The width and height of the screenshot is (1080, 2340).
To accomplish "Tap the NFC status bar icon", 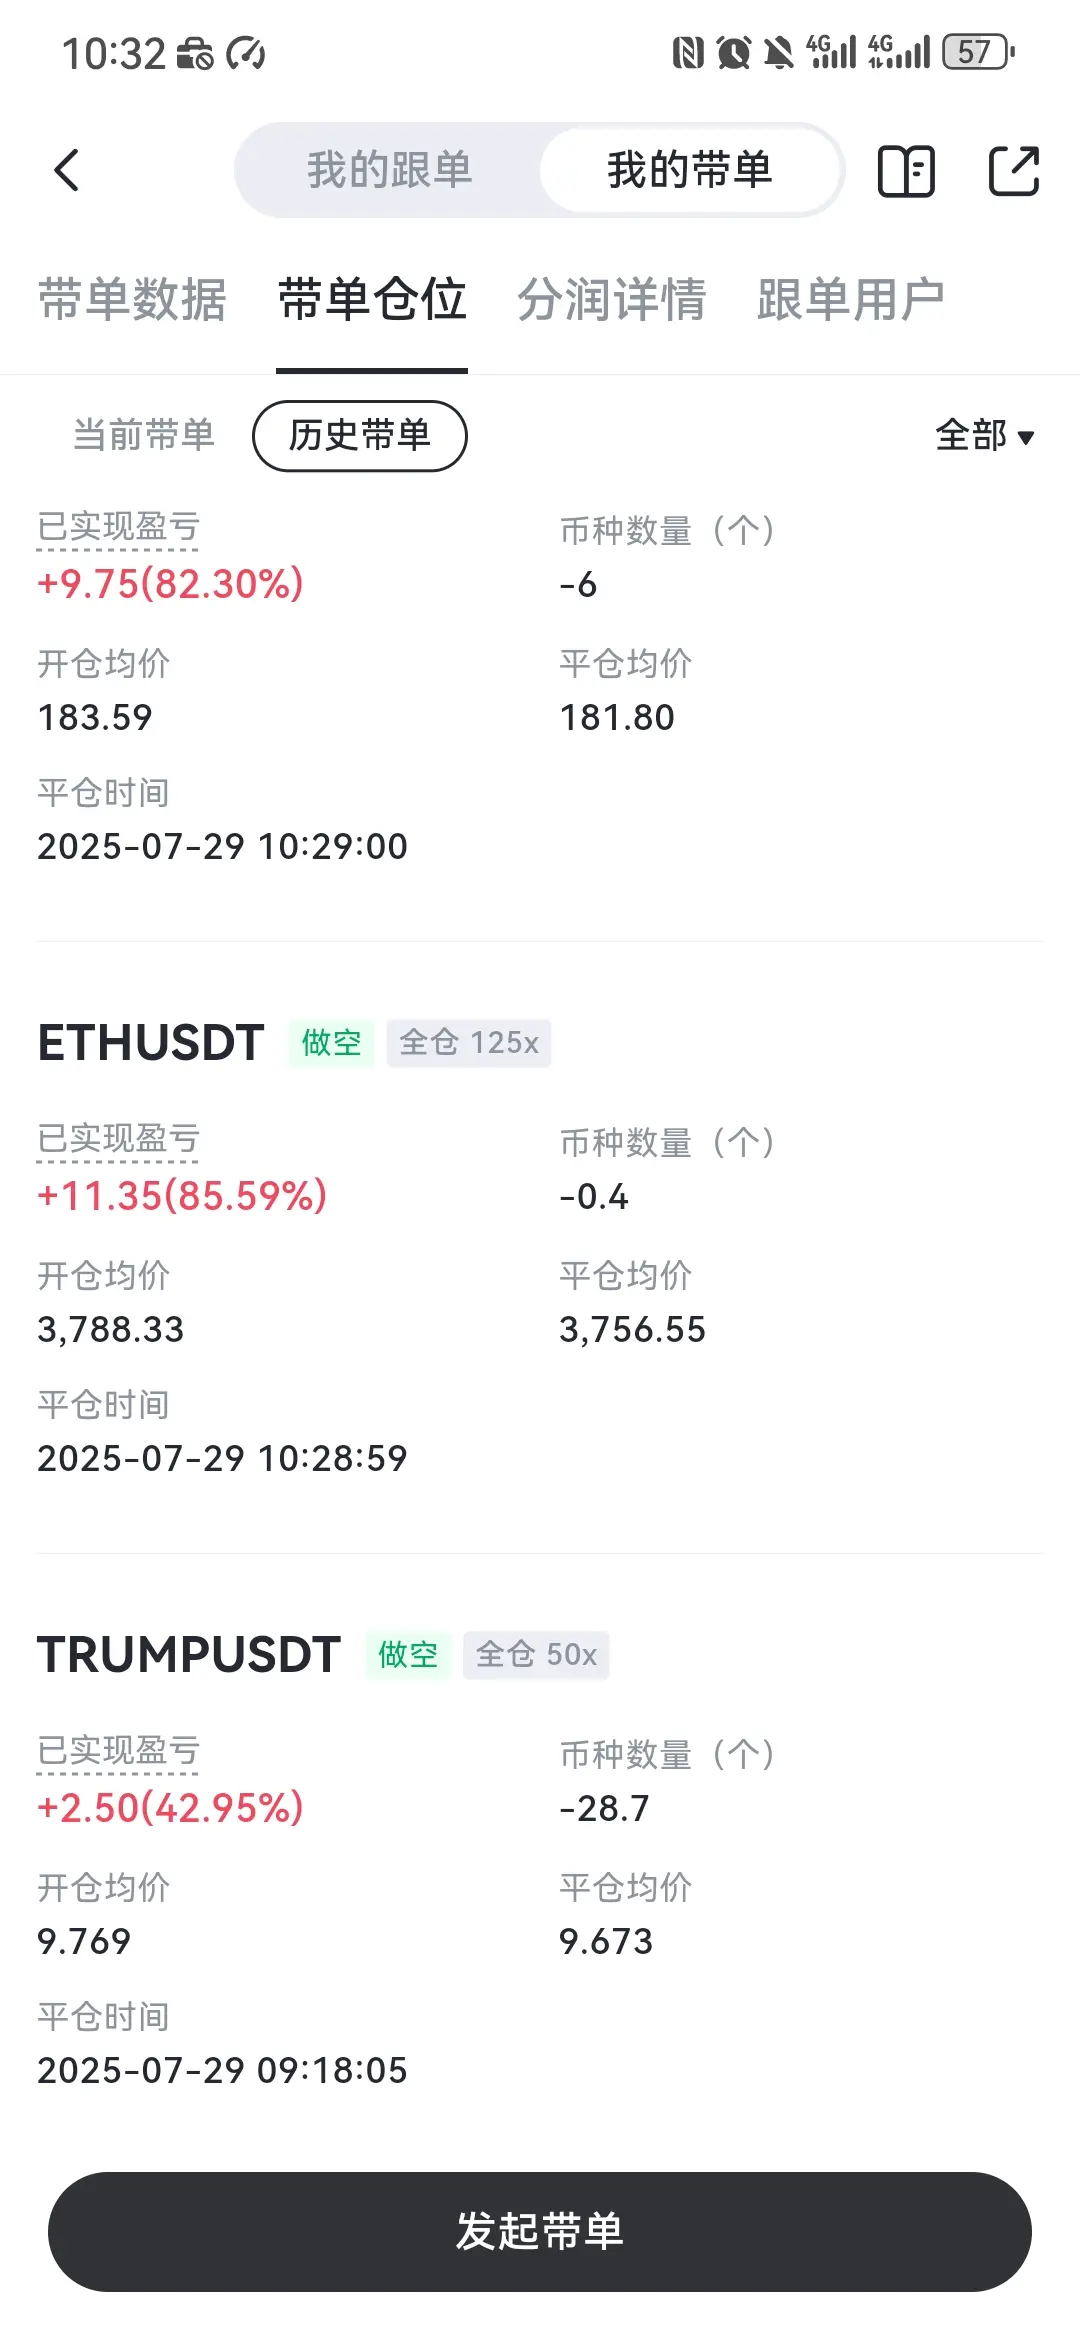I will click(688, 52).
